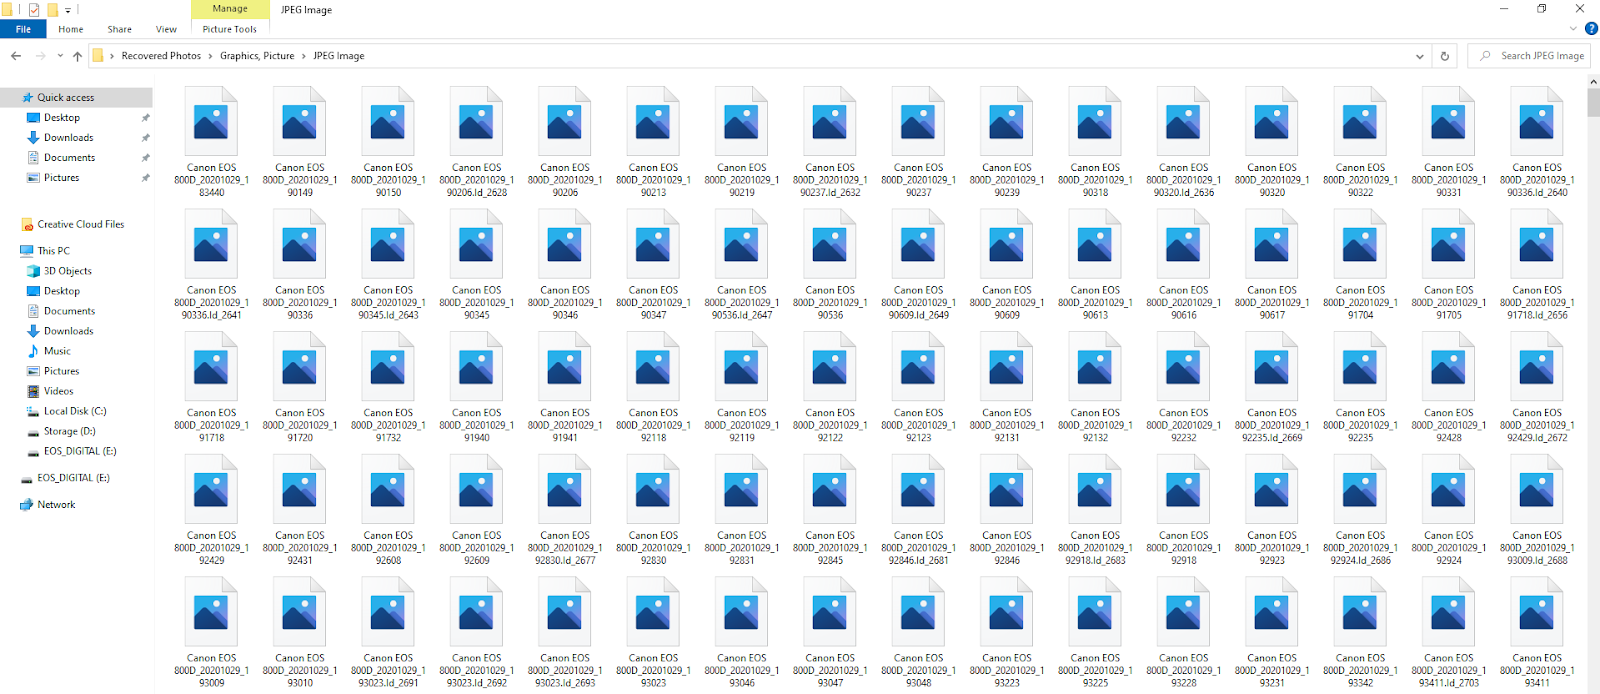Open 3D Objects folder icon
1600x694 pixels.
coord(34,271)
